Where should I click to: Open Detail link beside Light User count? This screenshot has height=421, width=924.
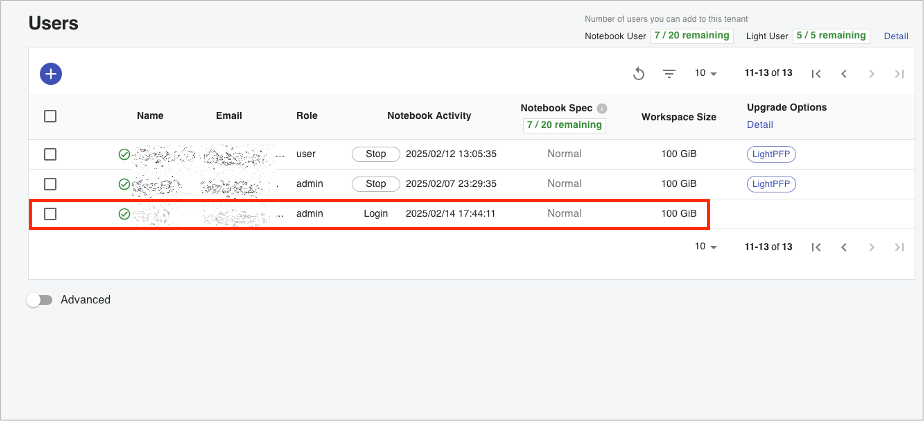[x=896, y=36]
